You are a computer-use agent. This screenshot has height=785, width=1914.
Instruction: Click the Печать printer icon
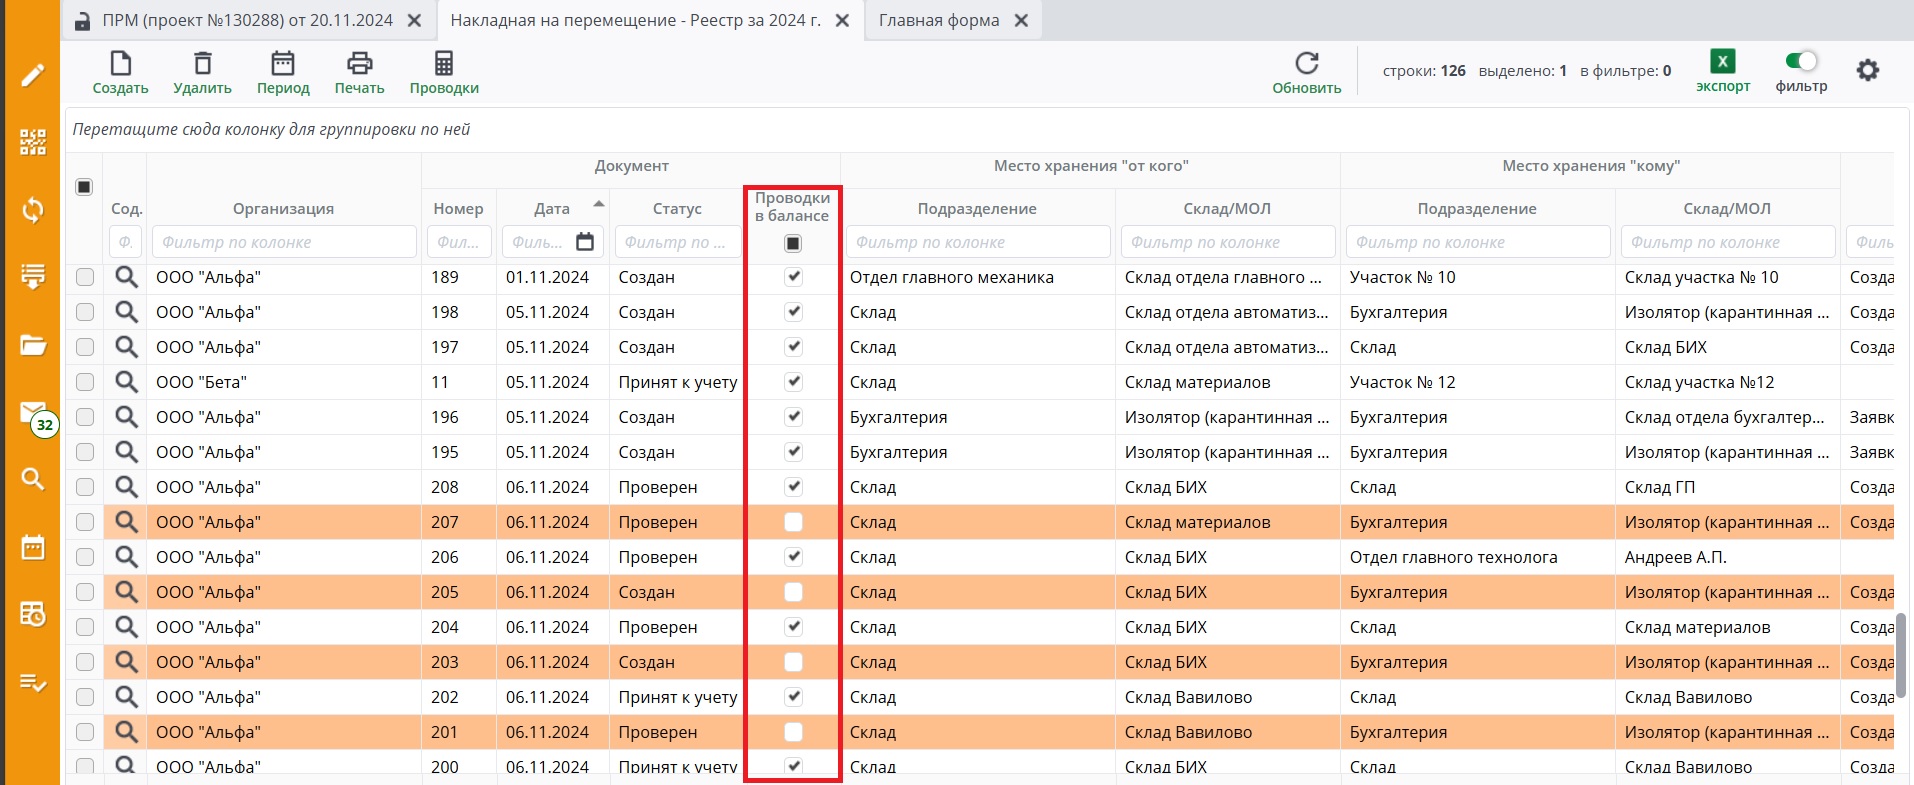point(359,64)
